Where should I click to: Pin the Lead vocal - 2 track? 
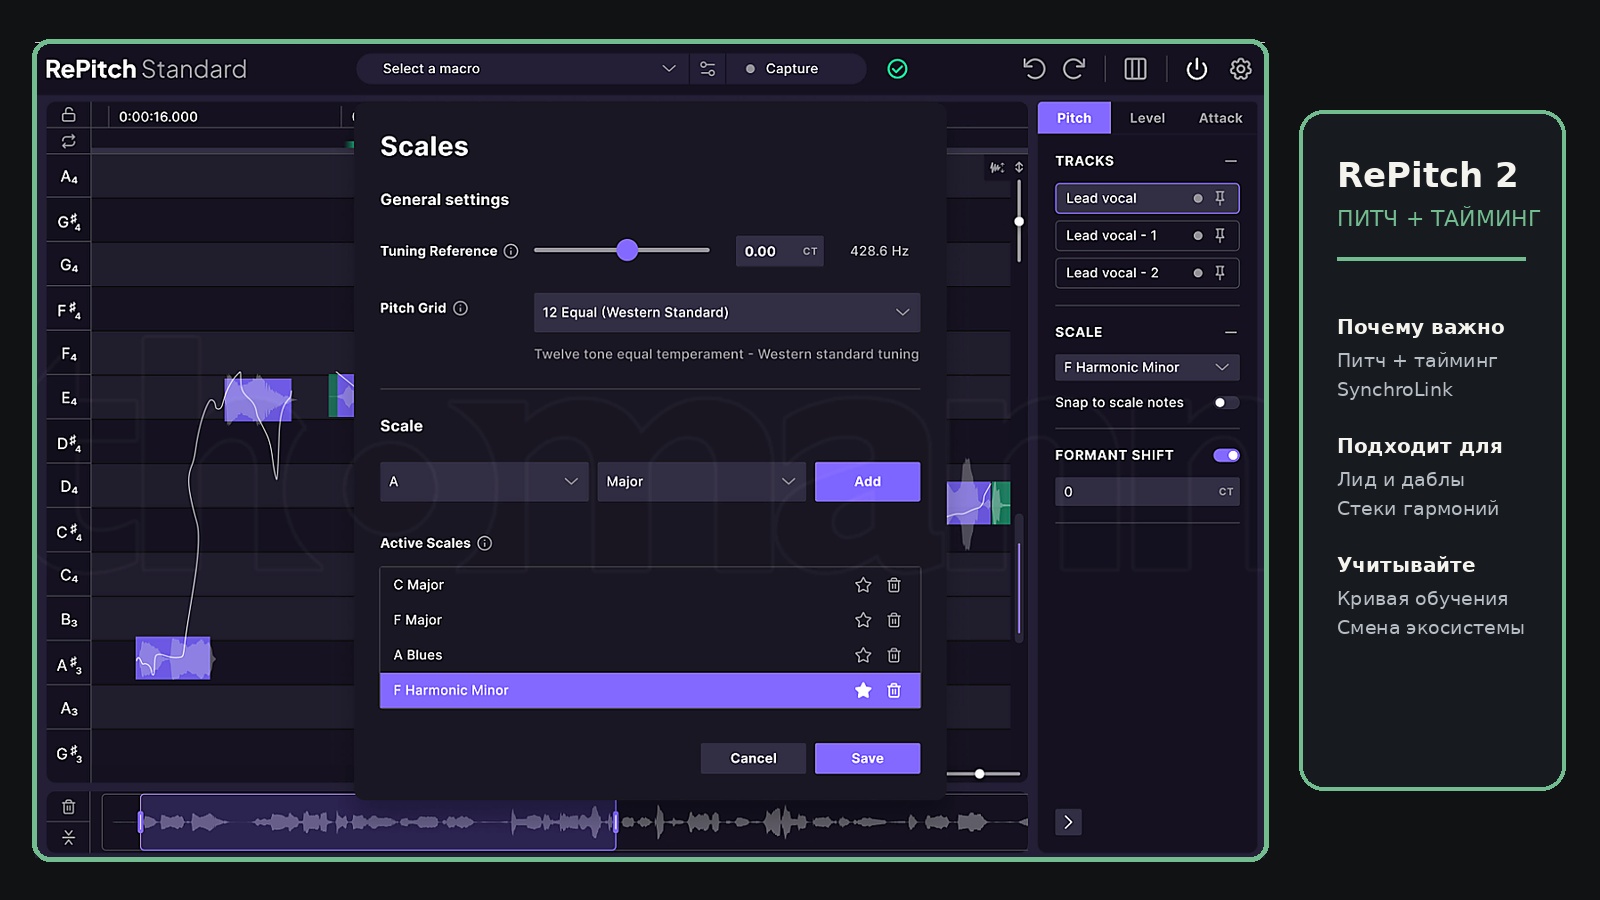1220,272
